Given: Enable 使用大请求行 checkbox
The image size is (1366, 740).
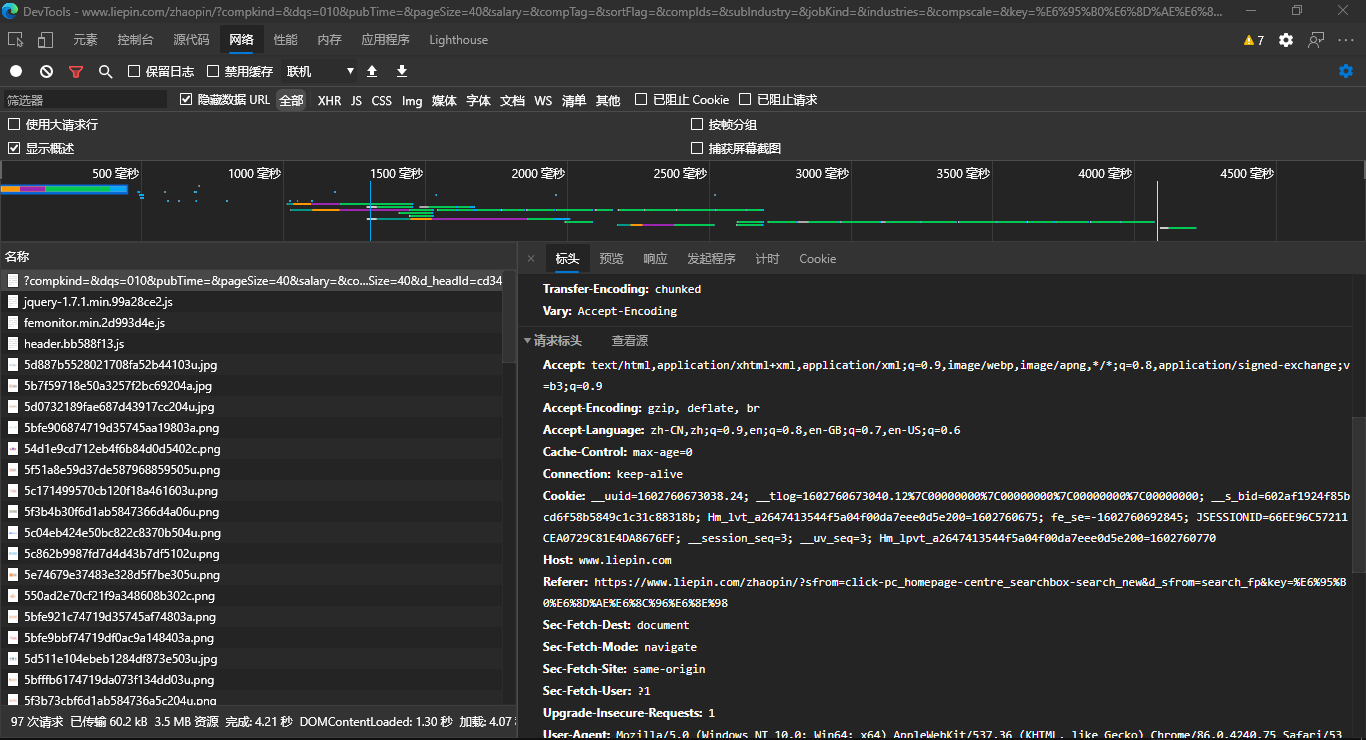Looking at the screenshot, I should [14, 124].
